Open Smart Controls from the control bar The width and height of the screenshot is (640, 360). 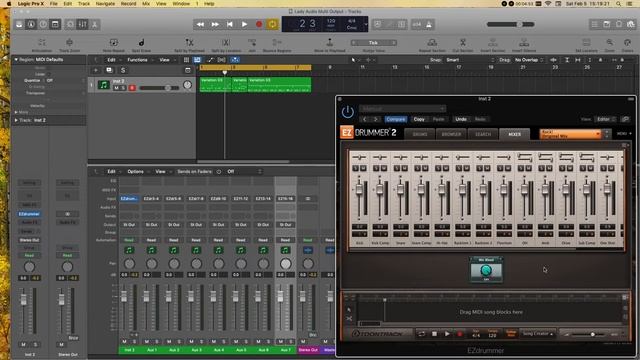coord(70,24)
